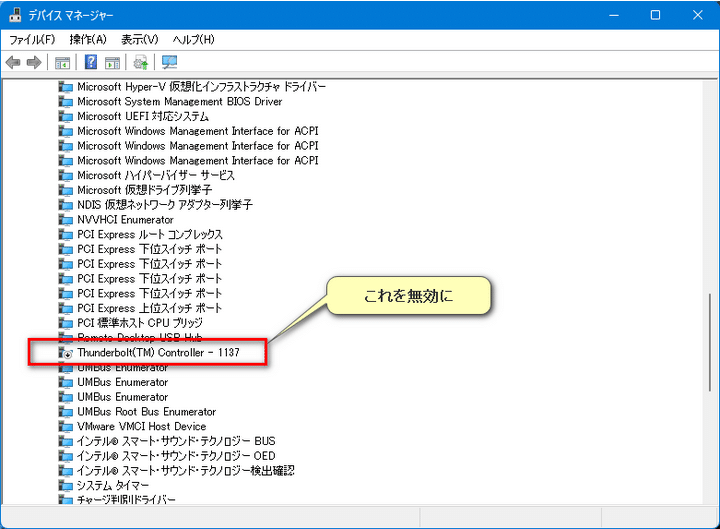Select Thunderbolt(TM) Controller - 1137 device
Image resolution: width=720 pixels, height=529 pixels.
(x=158, y=352)
